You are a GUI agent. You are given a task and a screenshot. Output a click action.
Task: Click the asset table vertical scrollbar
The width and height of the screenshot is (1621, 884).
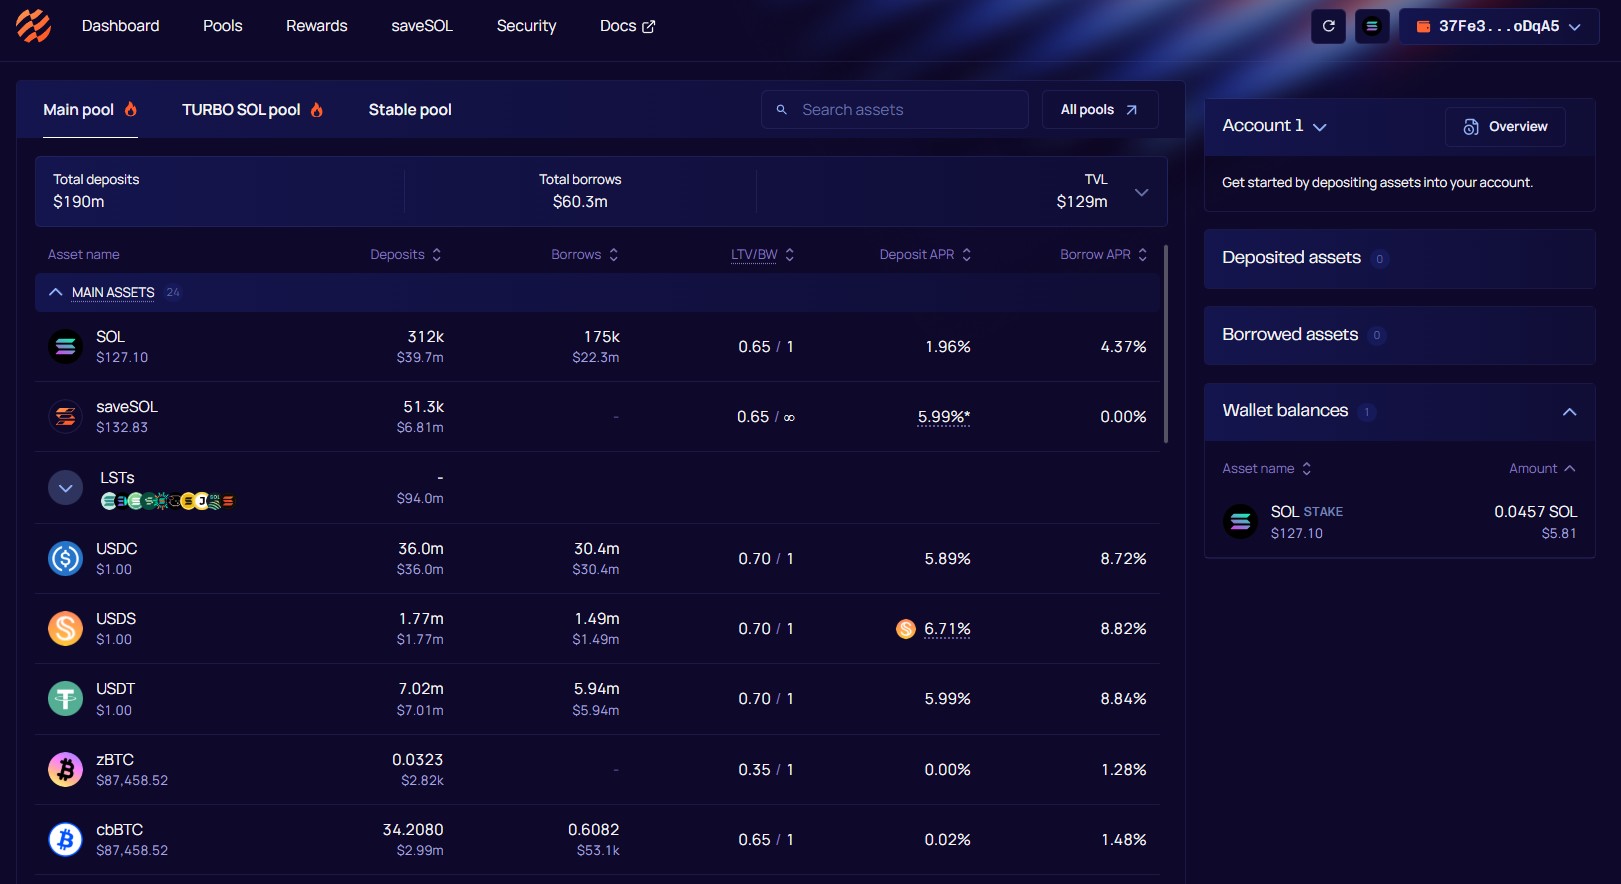pyautogui.click(x=1166, y=343)
